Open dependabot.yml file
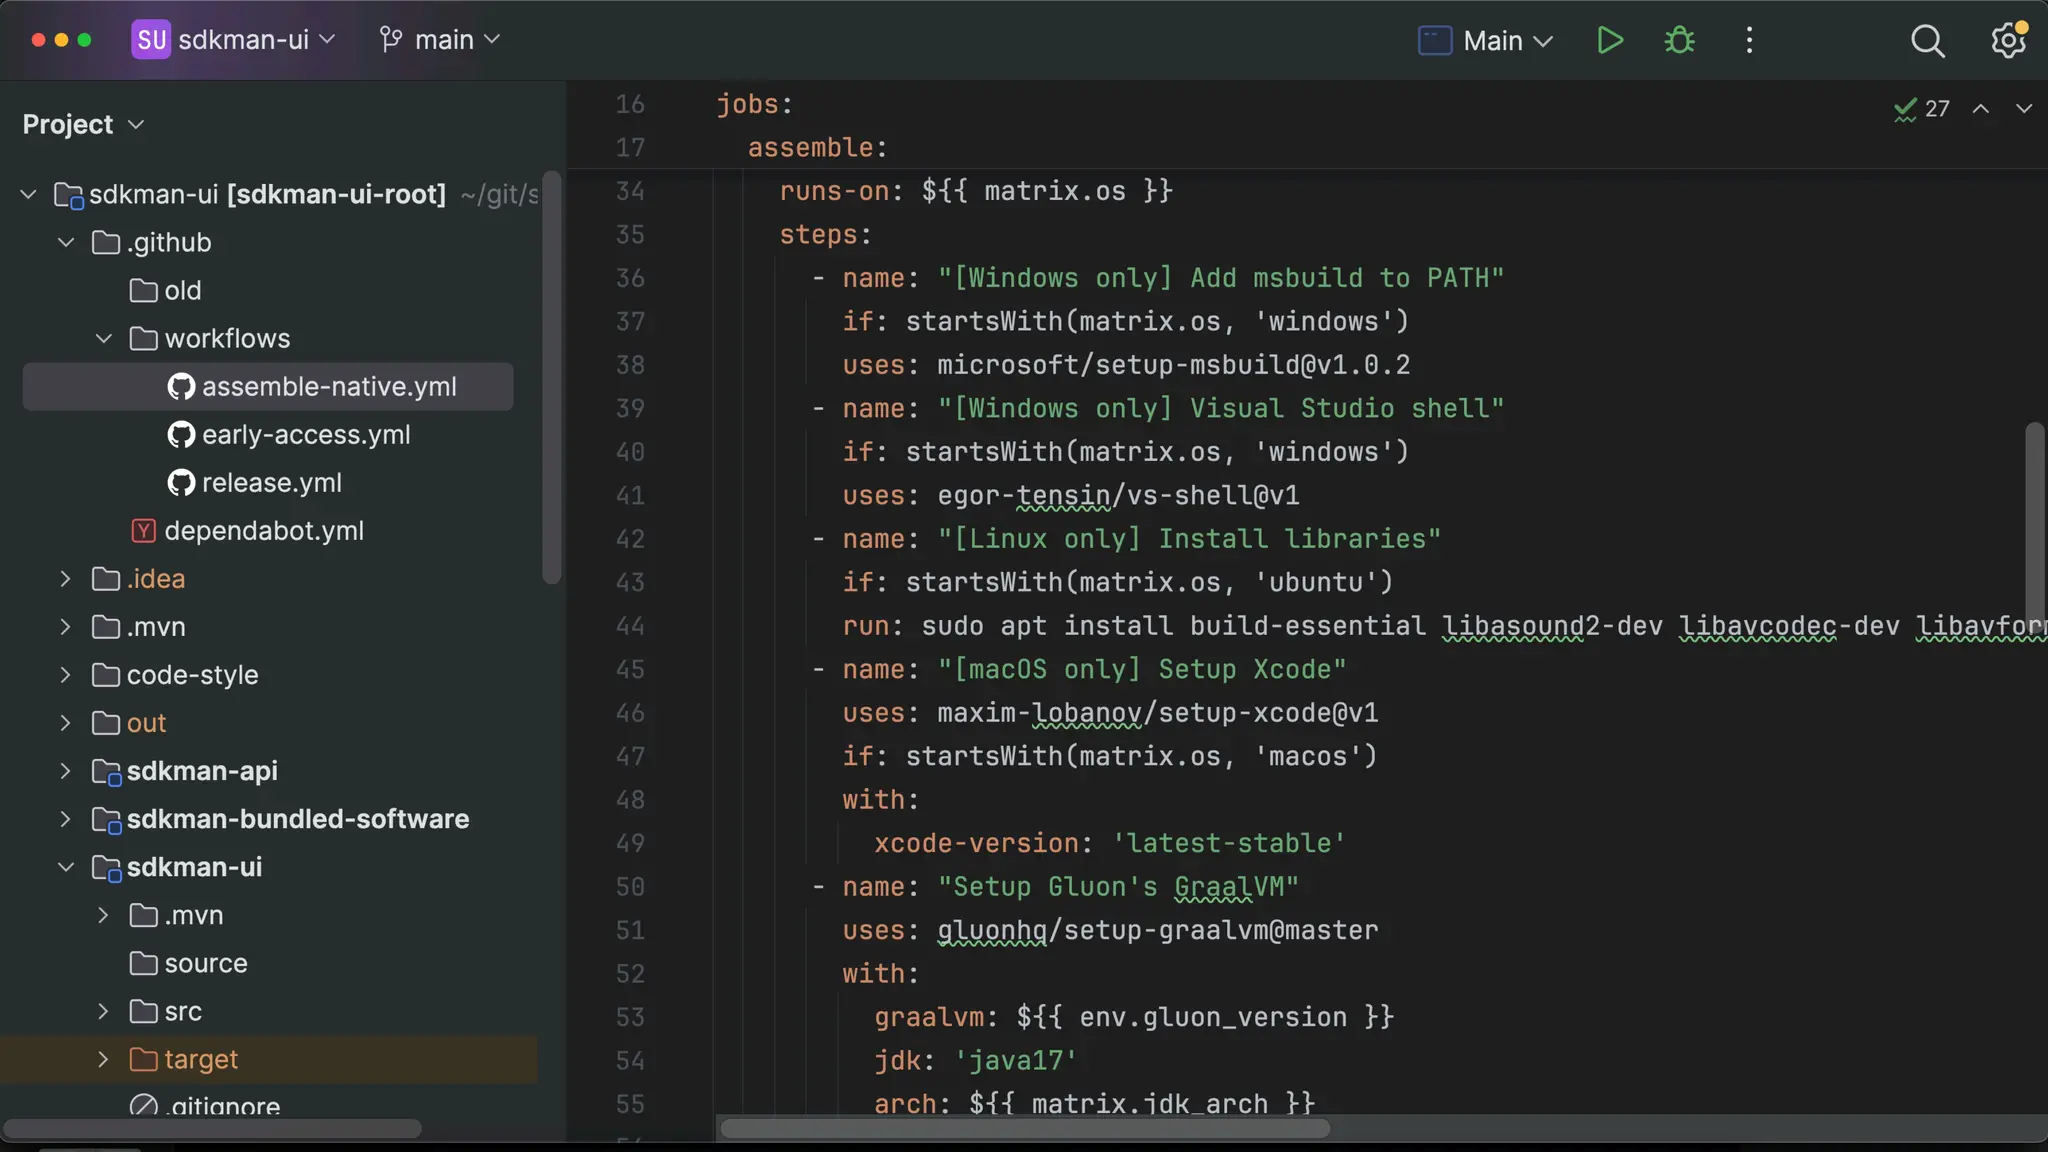This screenshot has width=2048, height=1152. (x=263, y=531)
